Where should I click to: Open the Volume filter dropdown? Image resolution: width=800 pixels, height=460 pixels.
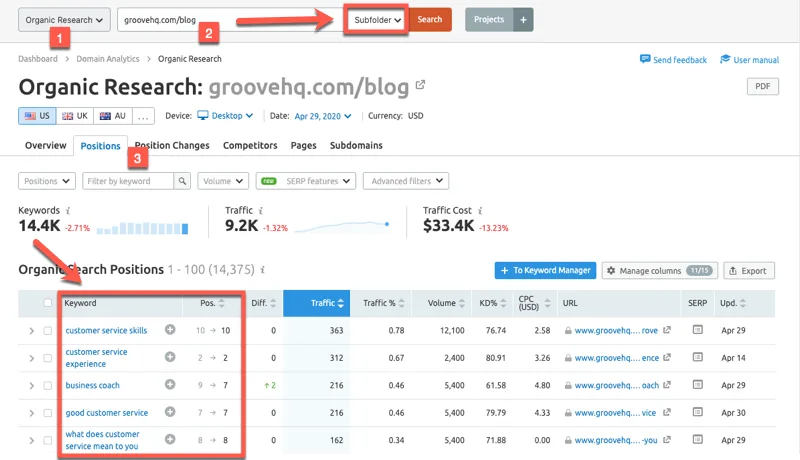[223, 181]
